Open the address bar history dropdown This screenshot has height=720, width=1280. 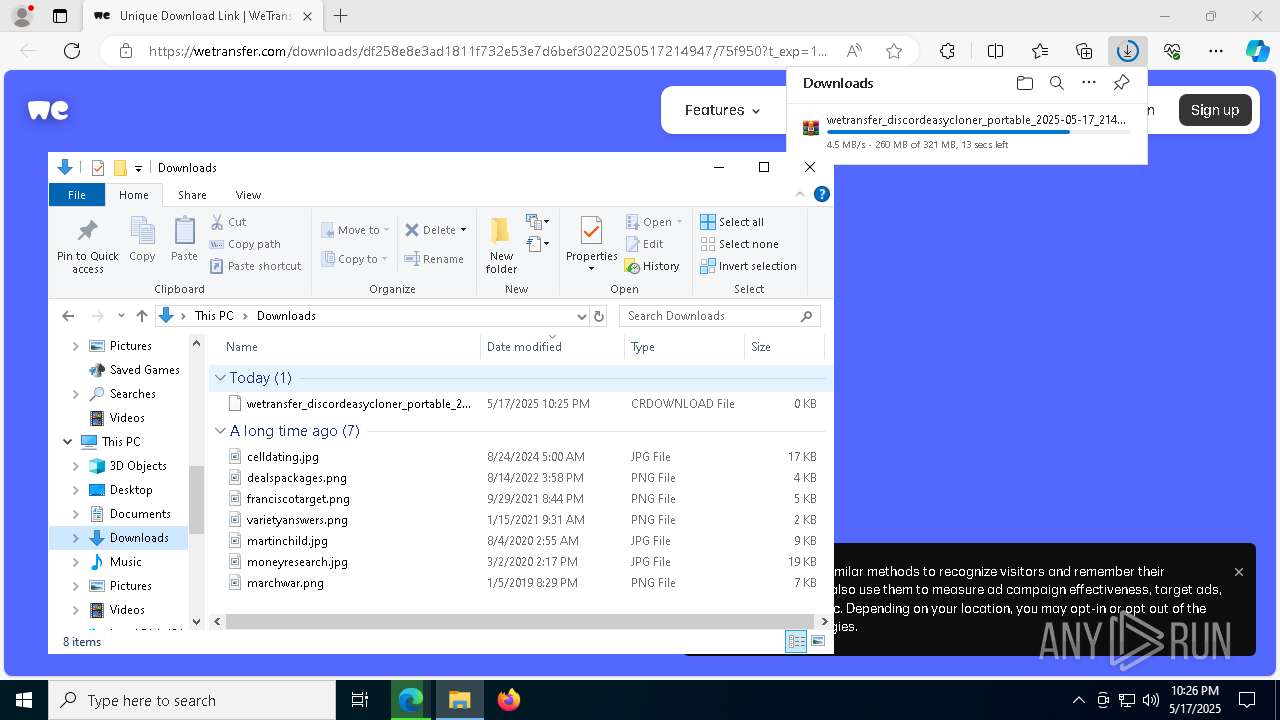point(581,316)
